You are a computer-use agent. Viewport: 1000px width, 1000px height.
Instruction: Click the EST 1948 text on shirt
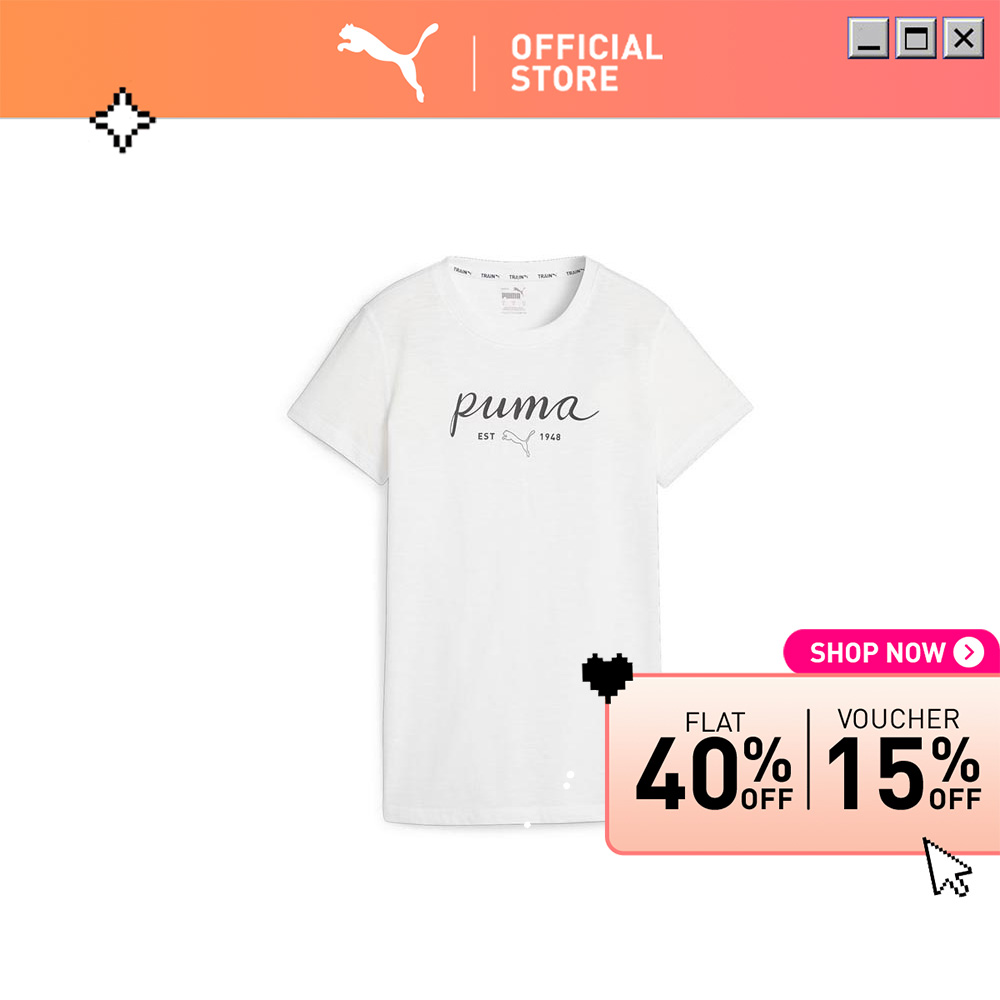[x=519, y=437]
